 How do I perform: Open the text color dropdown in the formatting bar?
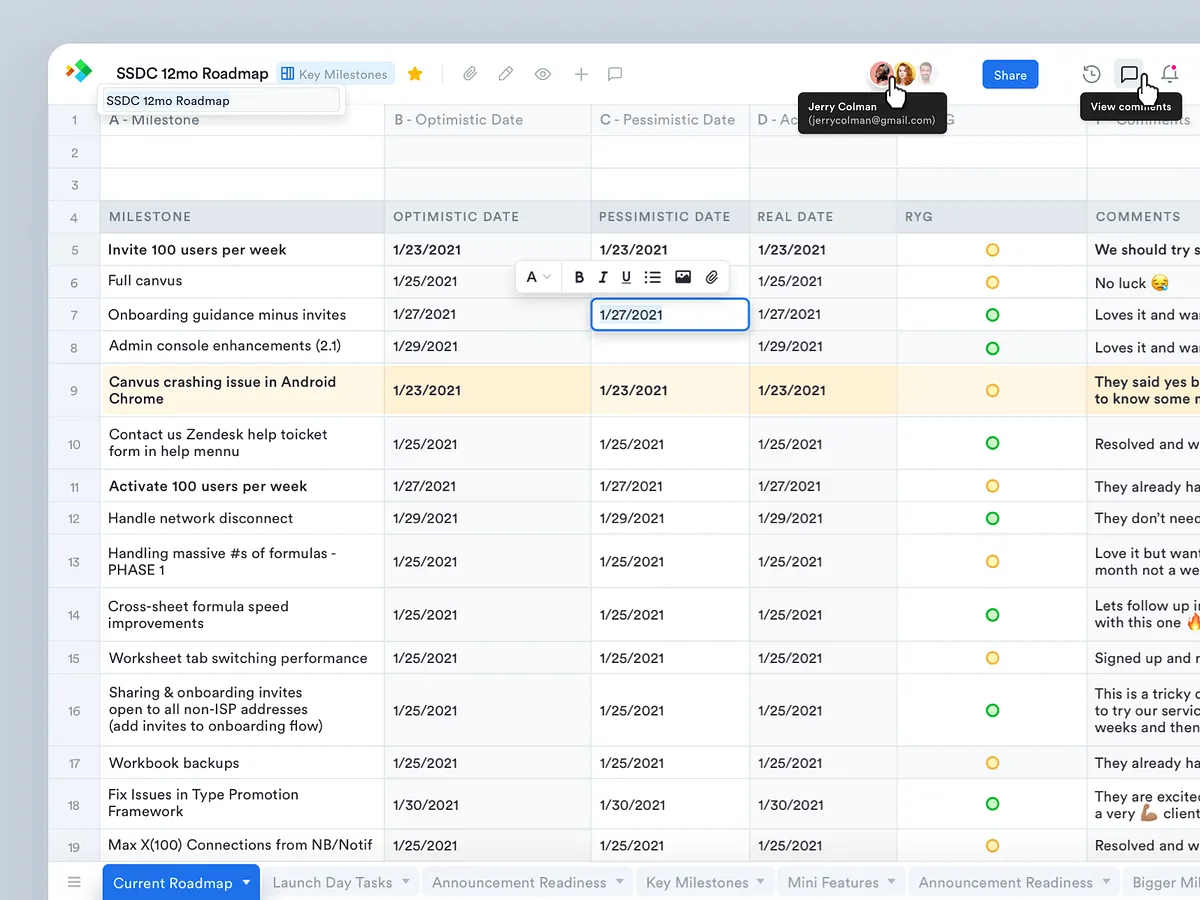tap(537, 277)
